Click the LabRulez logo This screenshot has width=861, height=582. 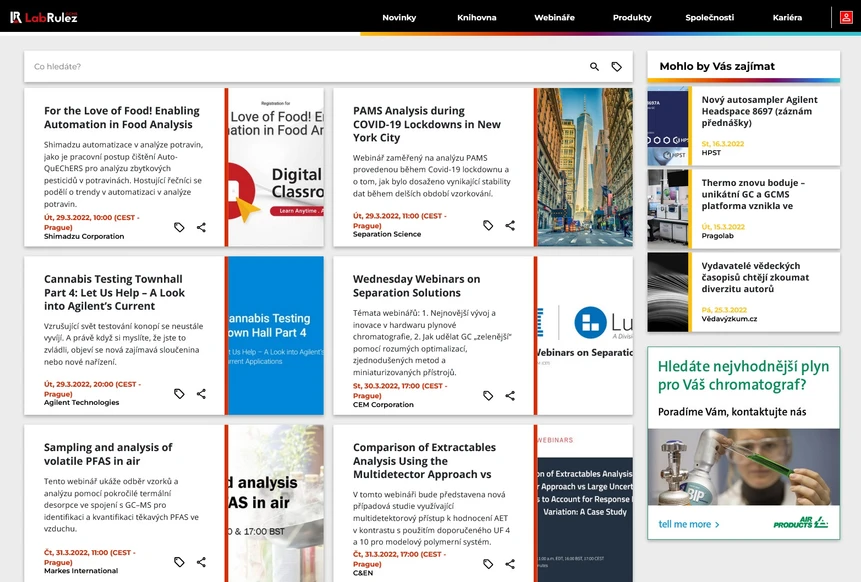pyautogui.click(x=44, y=17)
